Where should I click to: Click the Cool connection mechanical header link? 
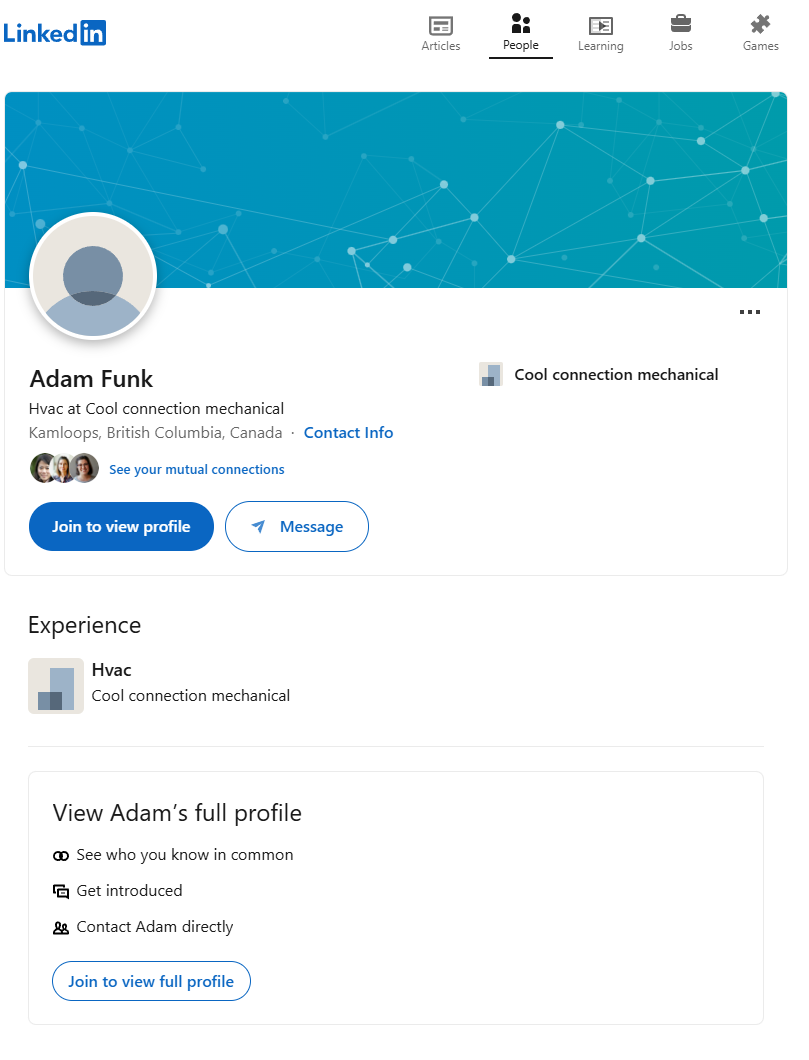[x=616, y=375]
